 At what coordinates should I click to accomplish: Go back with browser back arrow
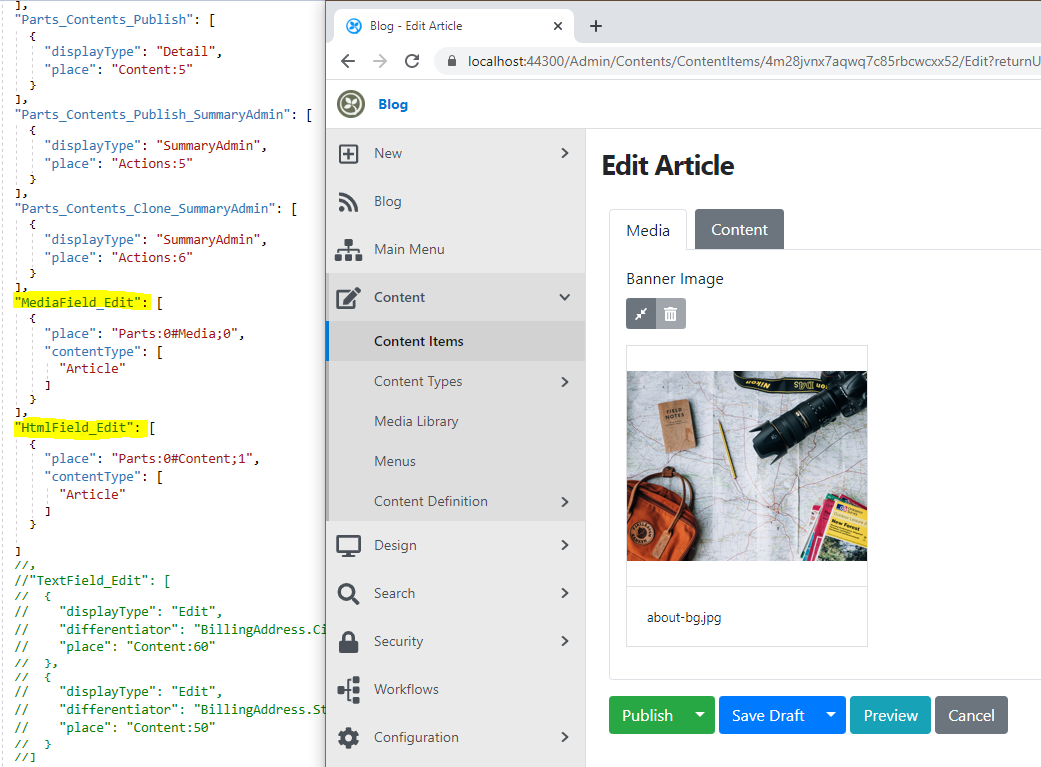347,61
